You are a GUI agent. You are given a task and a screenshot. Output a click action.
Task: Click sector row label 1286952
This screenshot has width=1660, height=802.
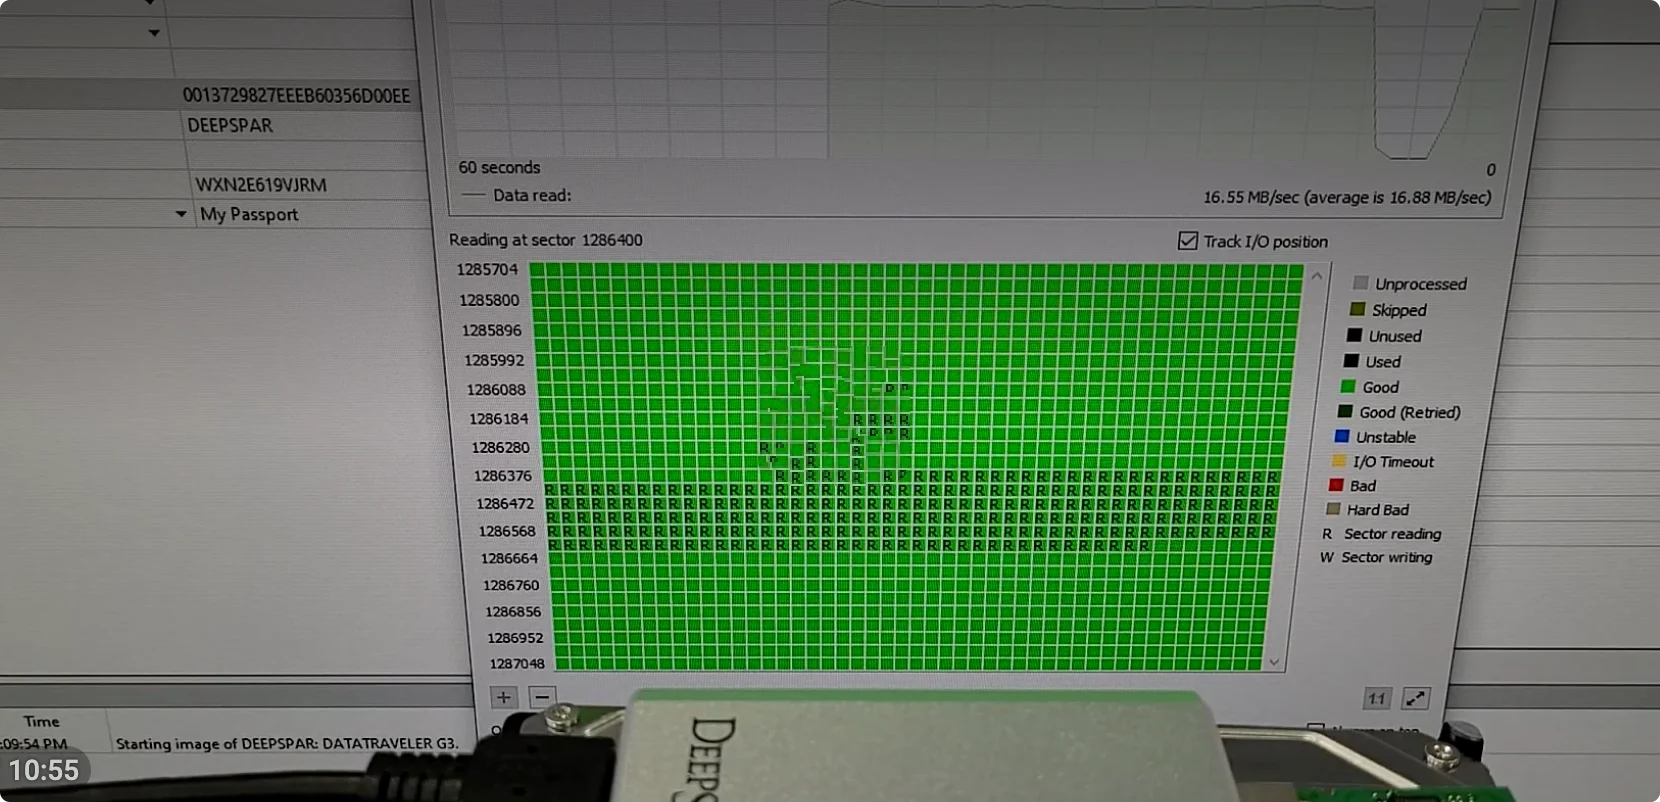click(515, 637)
